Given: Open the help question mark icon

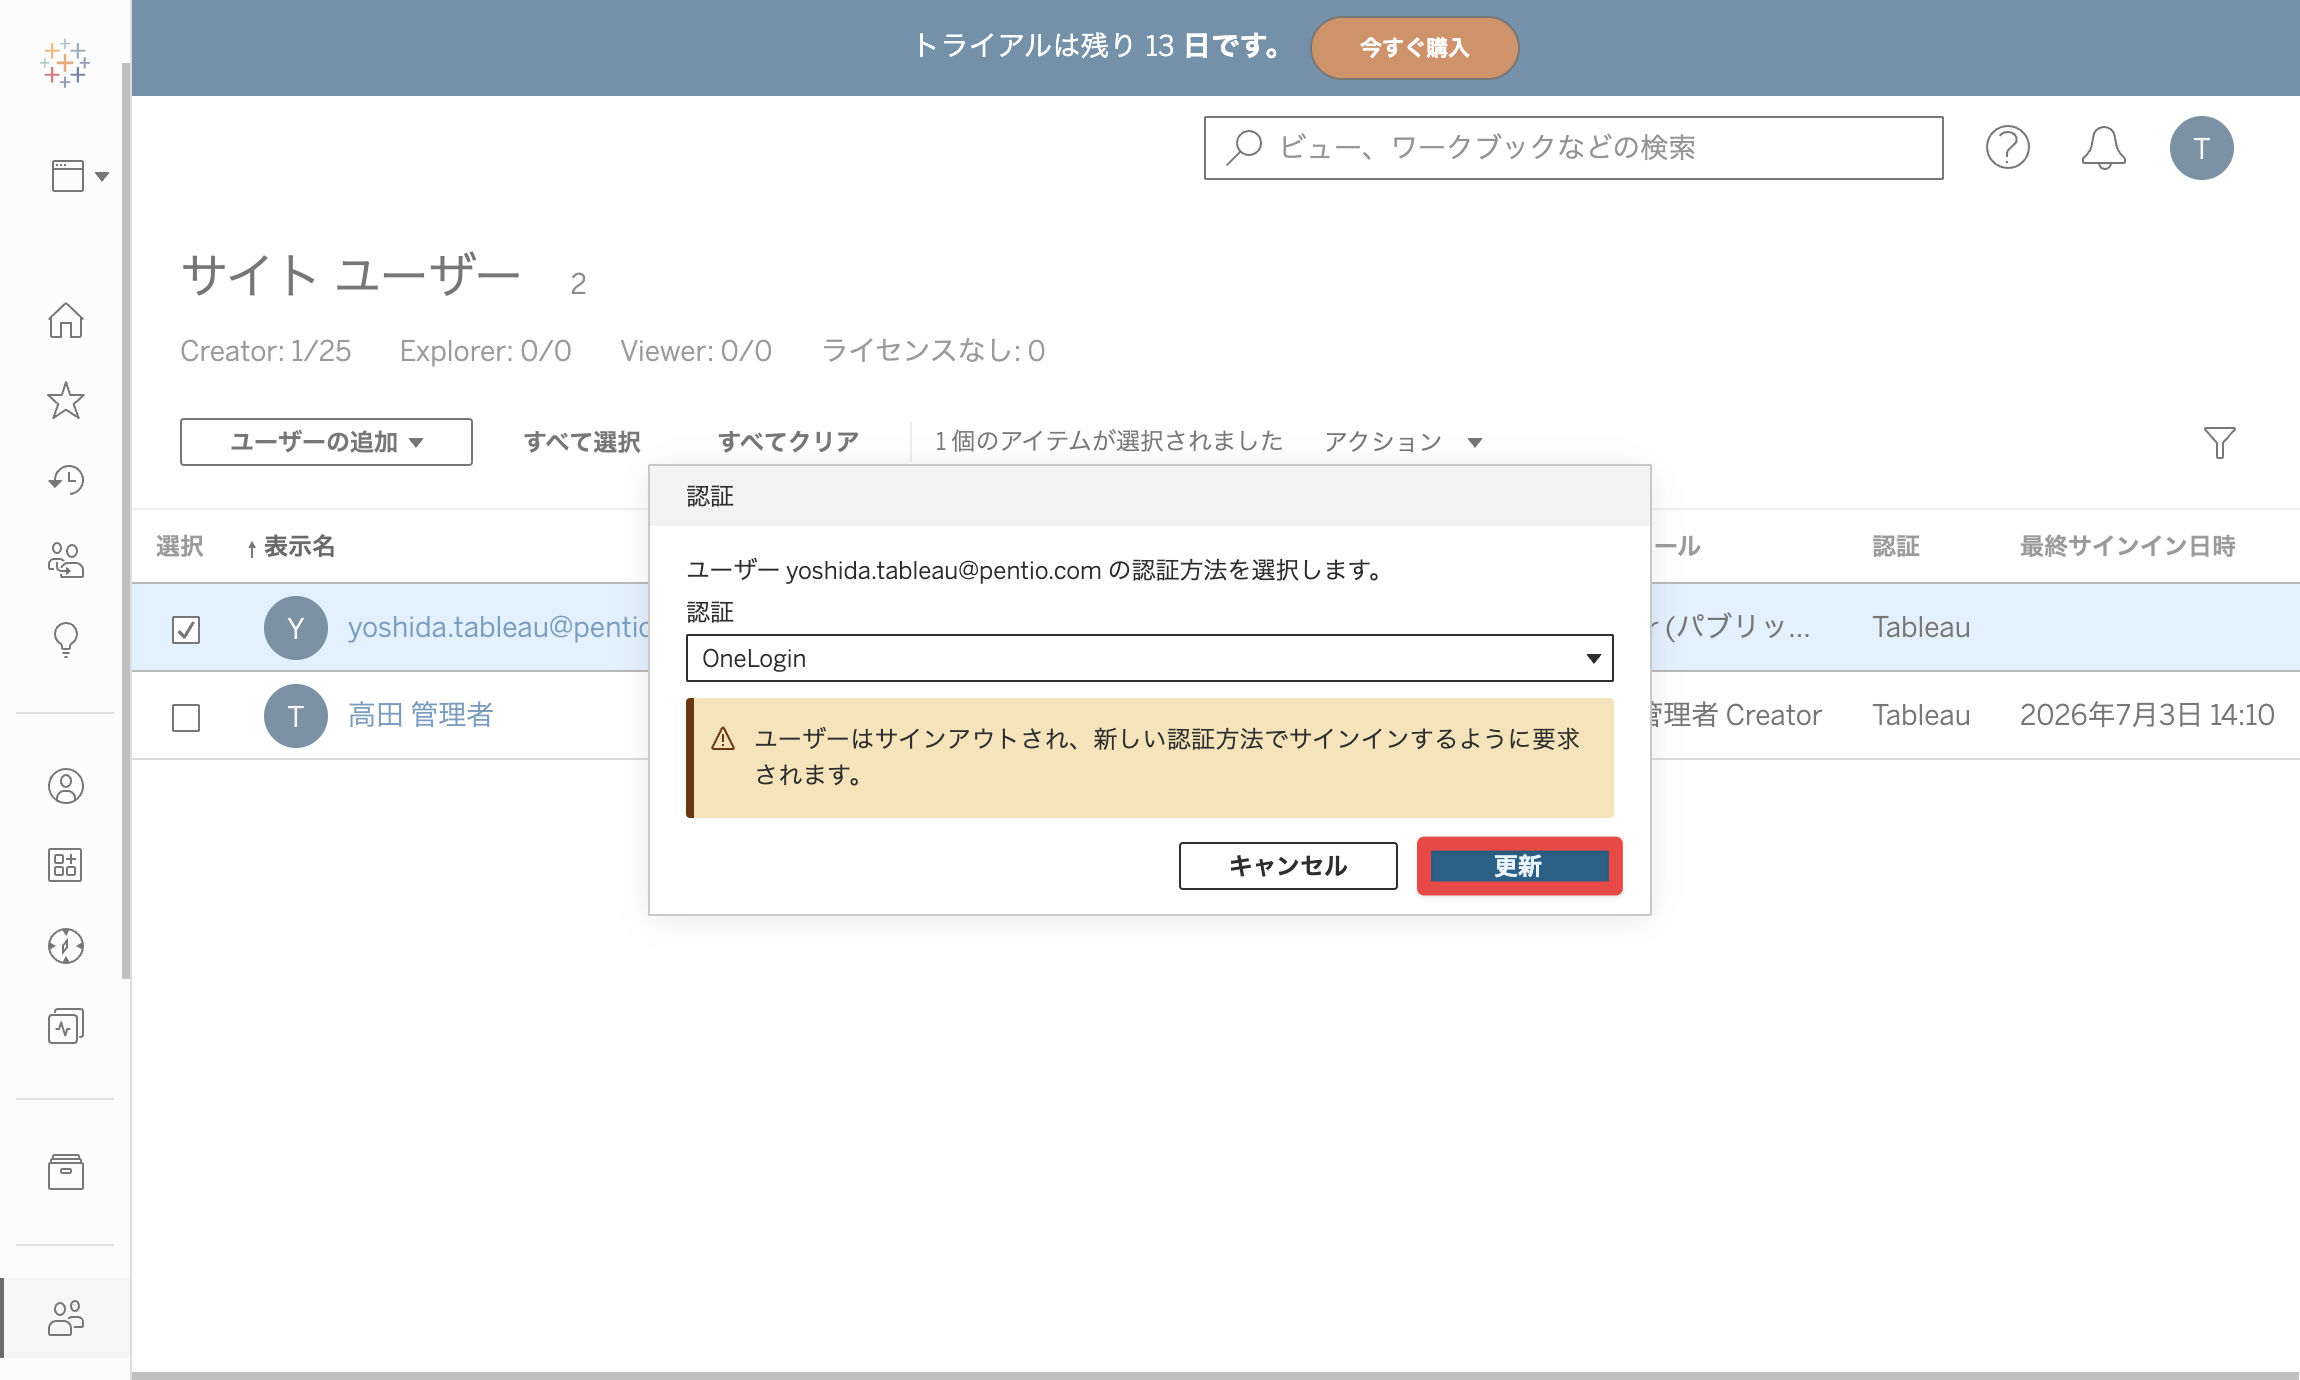Looking at the screenshot, I should (x=2007, y=148).
